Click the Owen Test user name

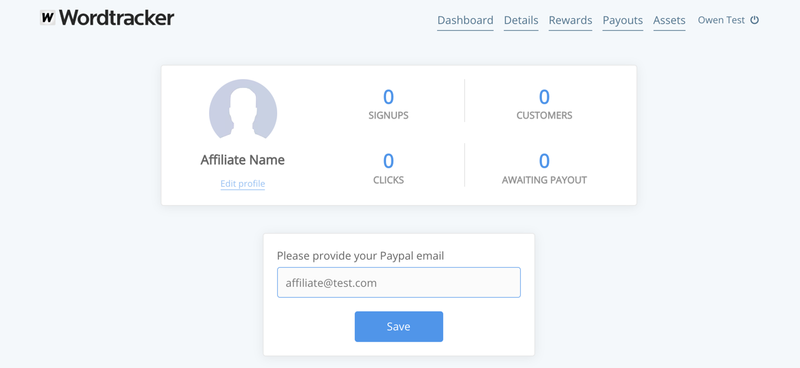[721, 20]
